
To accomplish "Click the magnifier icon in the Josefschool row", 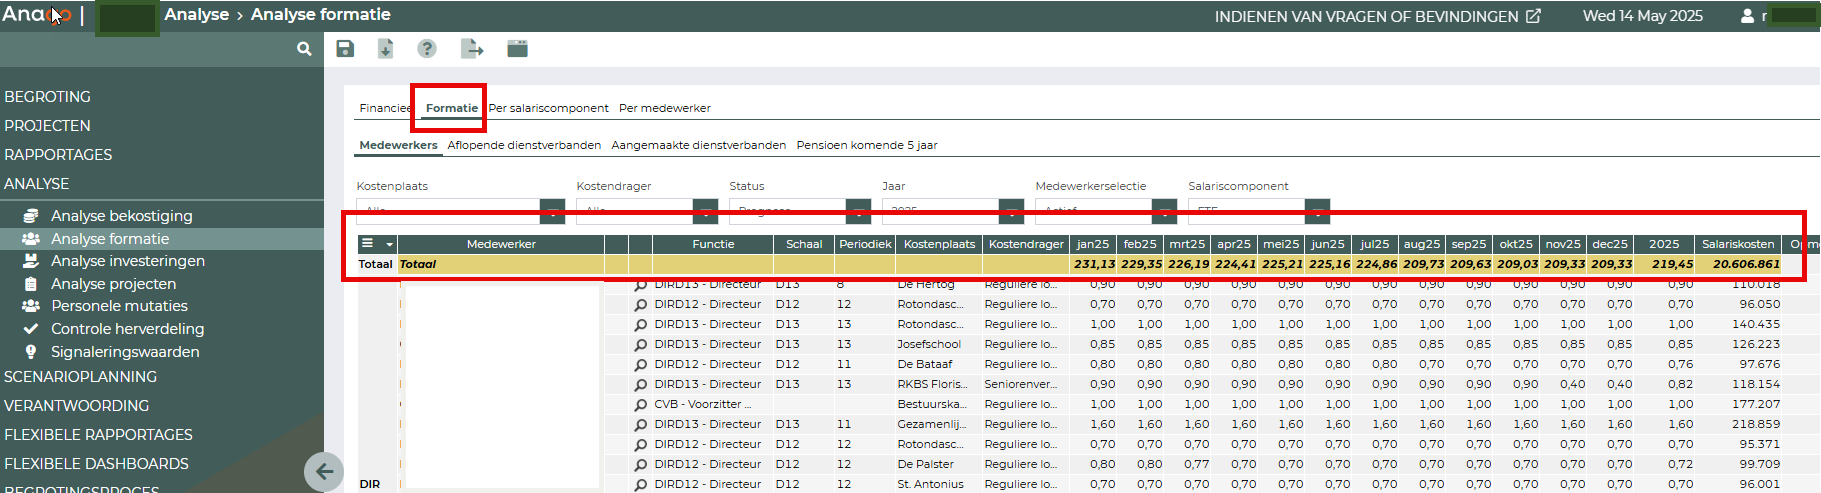I will point(641,344).
